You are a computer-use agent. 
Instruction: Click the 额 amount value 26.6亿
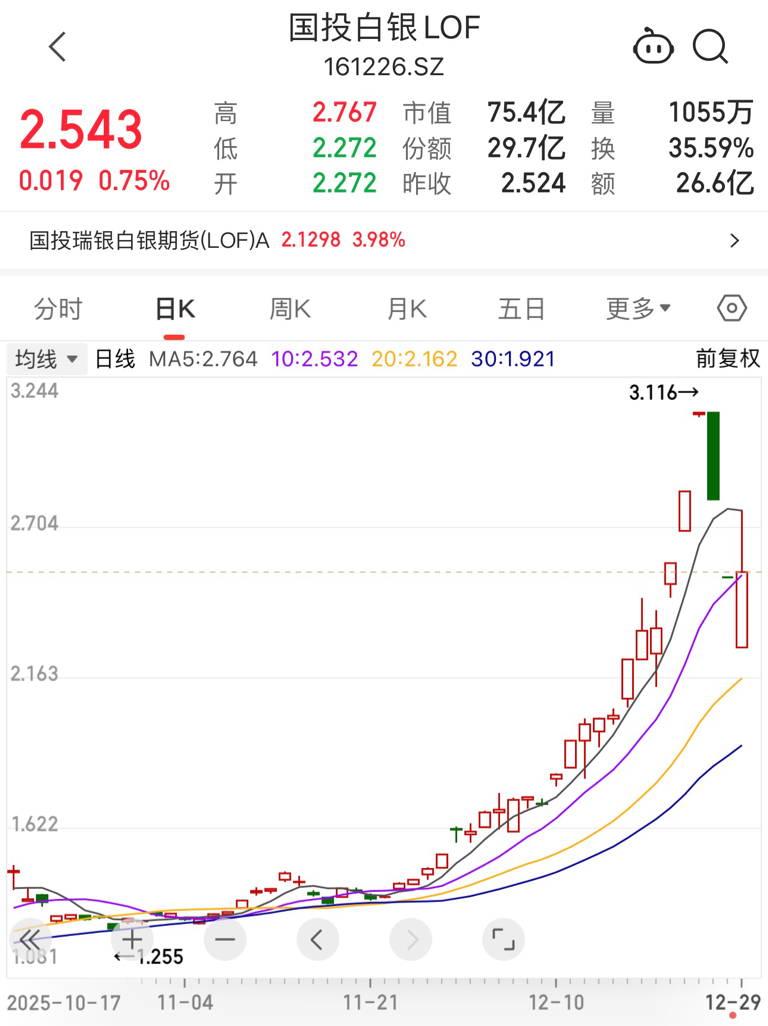point(714,183)
